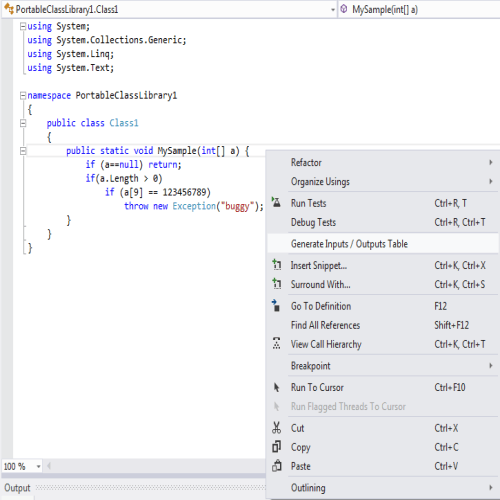Image resolution: width=500 pixels, height=500 pixels.
Task: Click the Cut scissors icon
Action: (x=276, y=428)
